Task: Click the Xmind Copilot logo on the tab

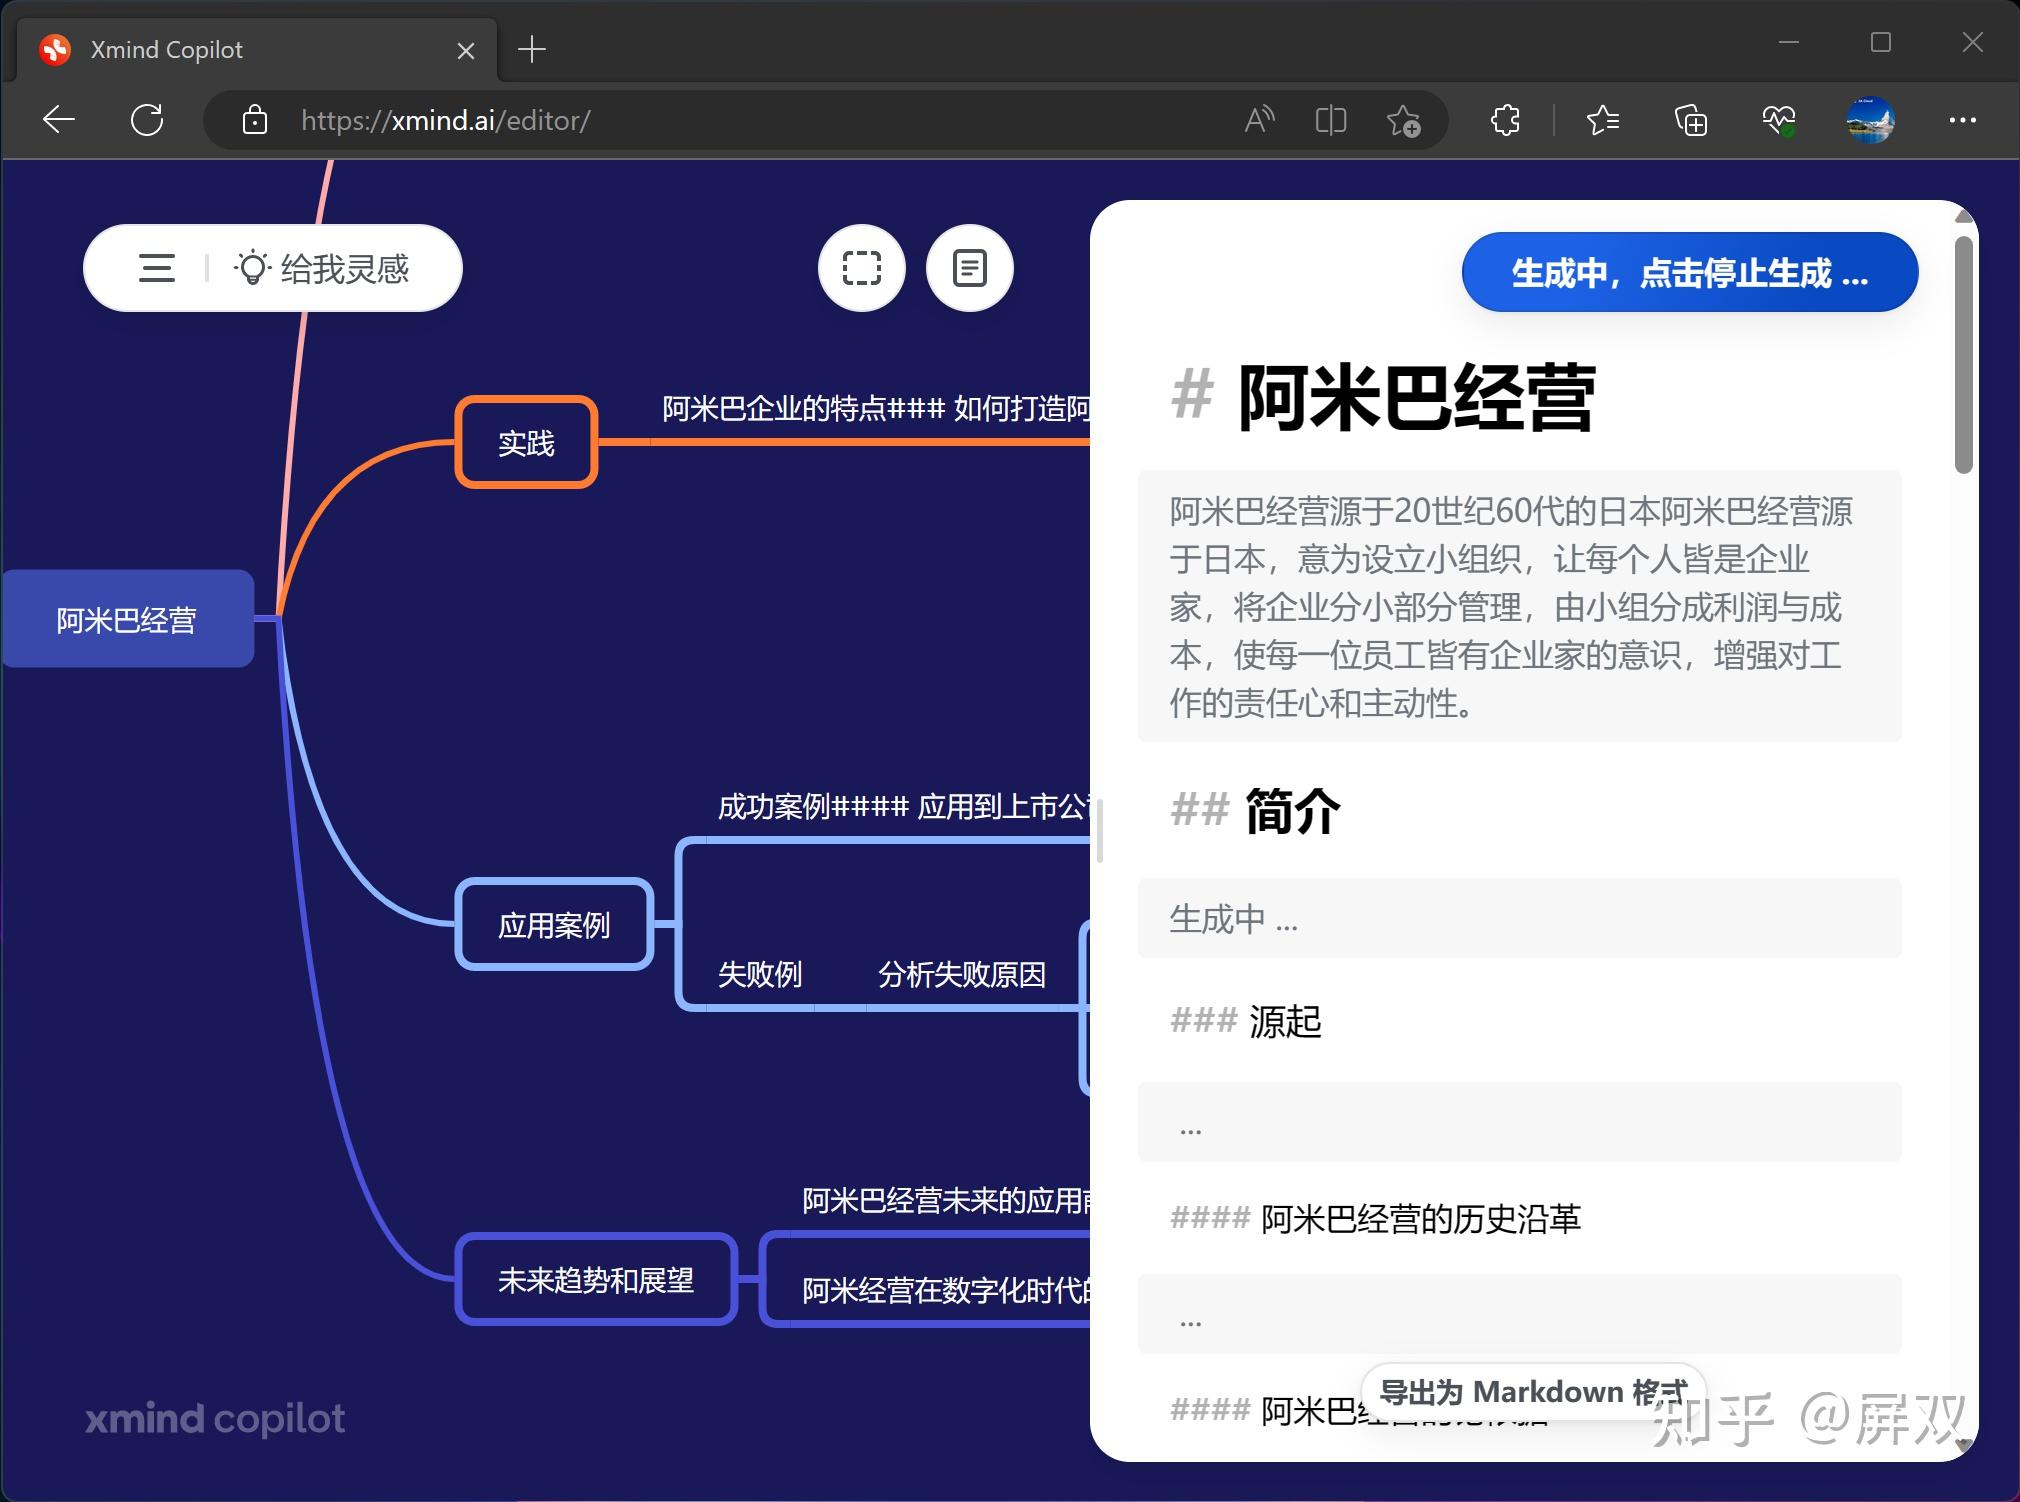Action: 57,49
